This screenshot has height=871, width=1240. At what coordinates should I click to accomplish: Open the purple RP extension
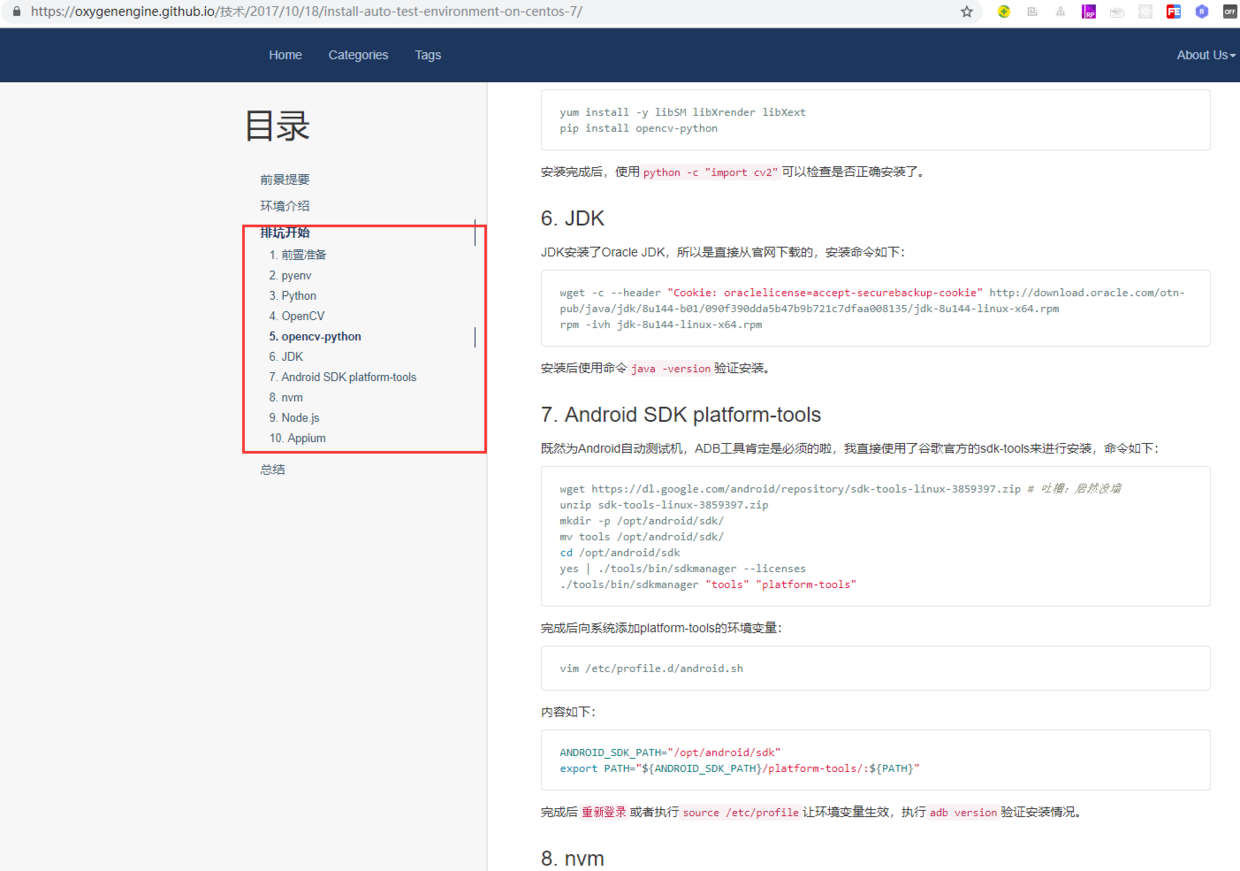click(x=1089, y=12)
